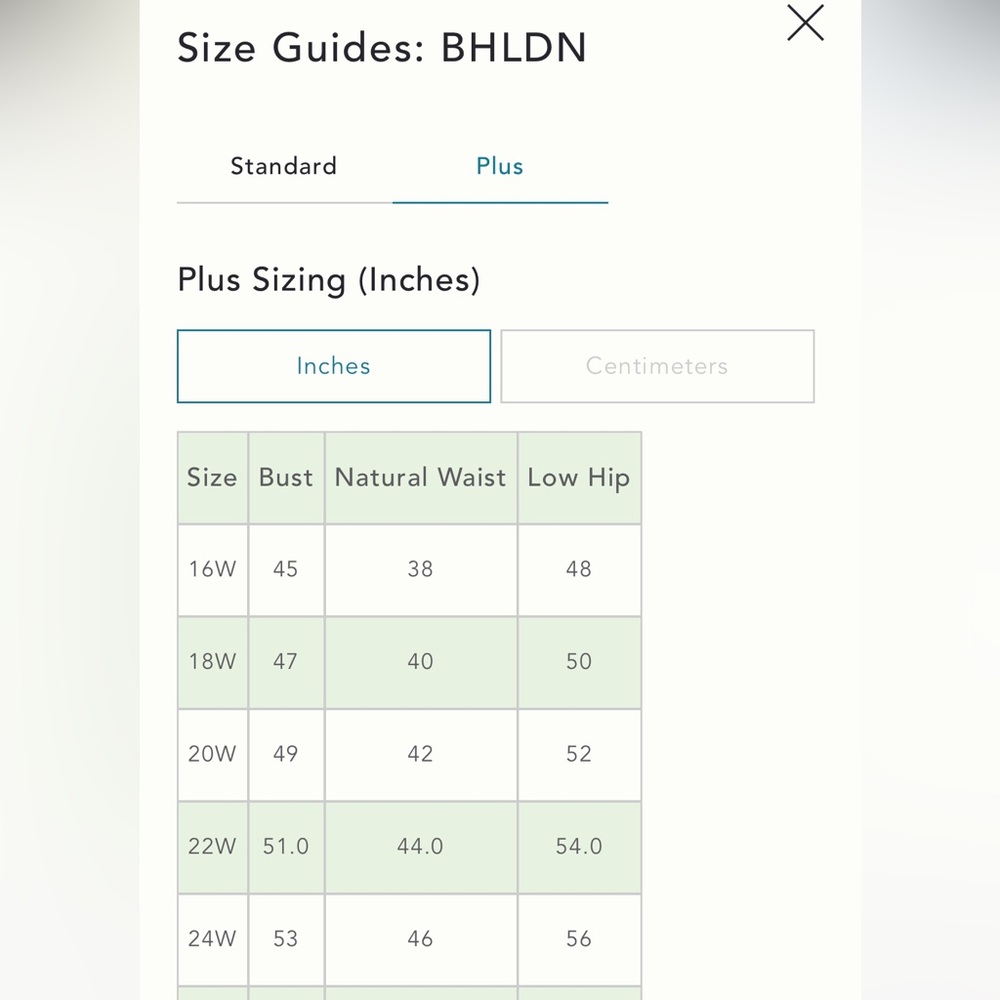Image resolution: width=1000 pixels, height=1000 pixels.
Task: Click bust value 47 for 18W
Action: click(286, 662)
